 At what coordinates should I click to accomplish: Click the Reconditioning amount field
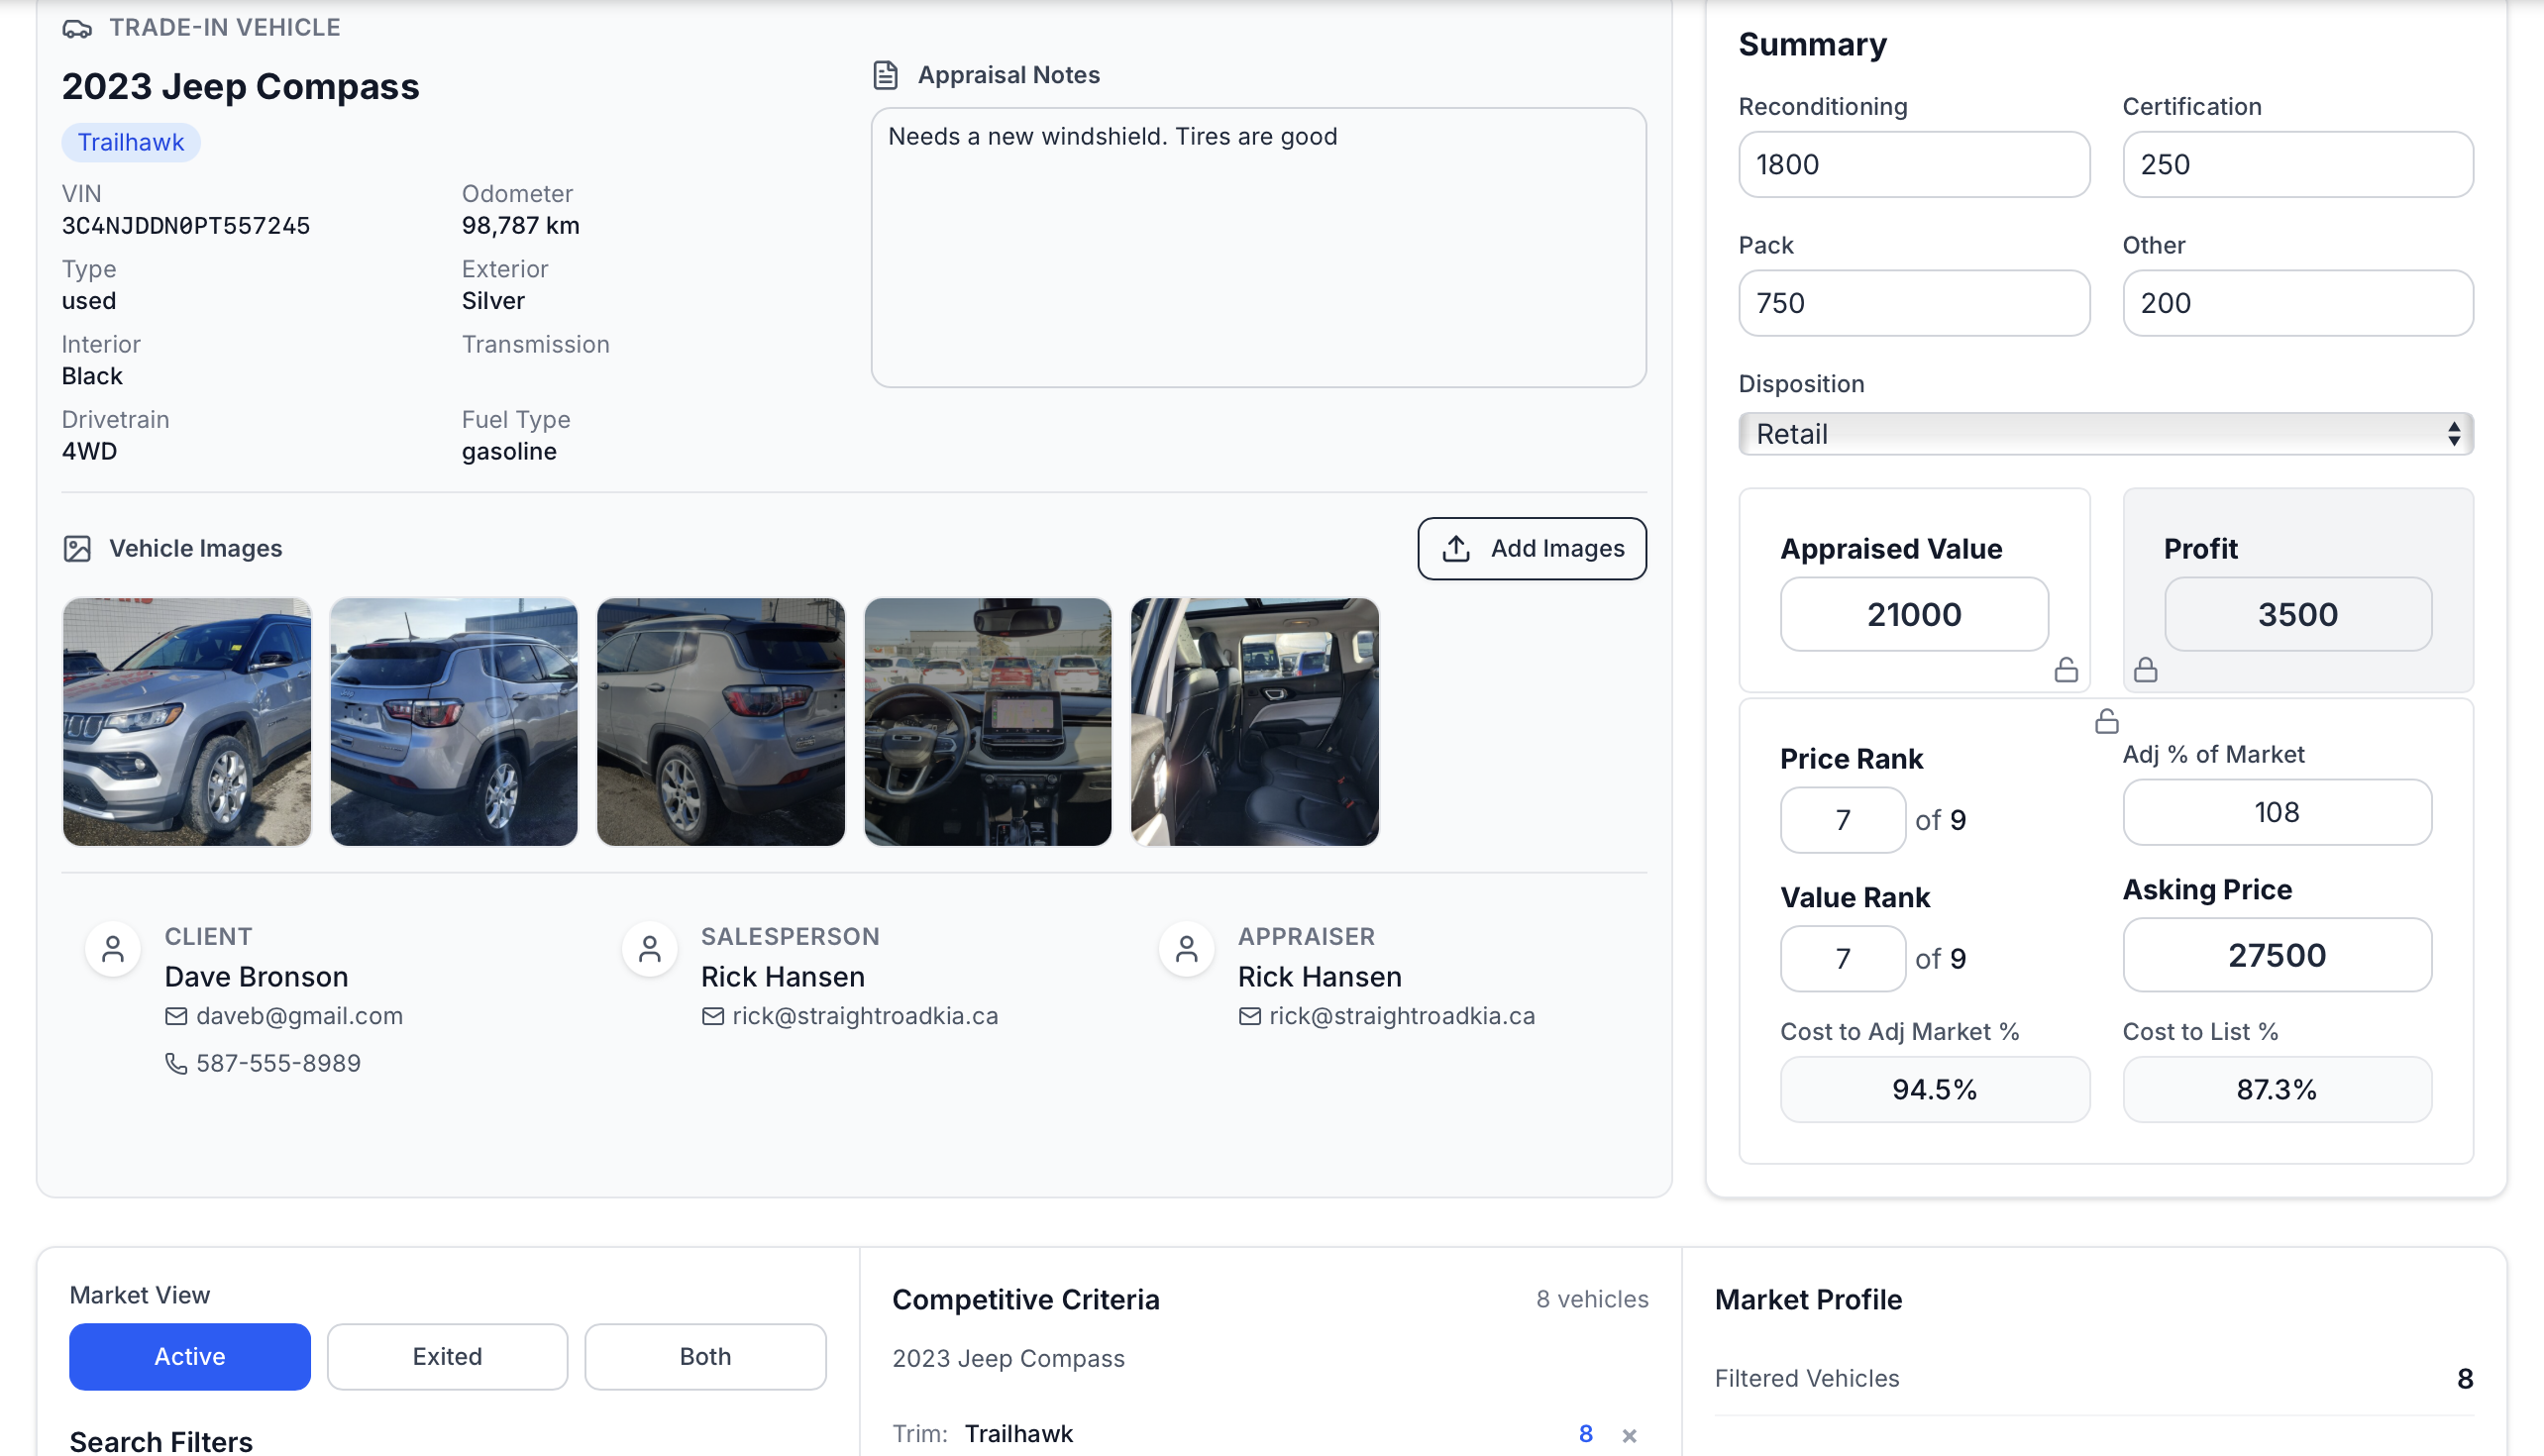point(1913,164)
